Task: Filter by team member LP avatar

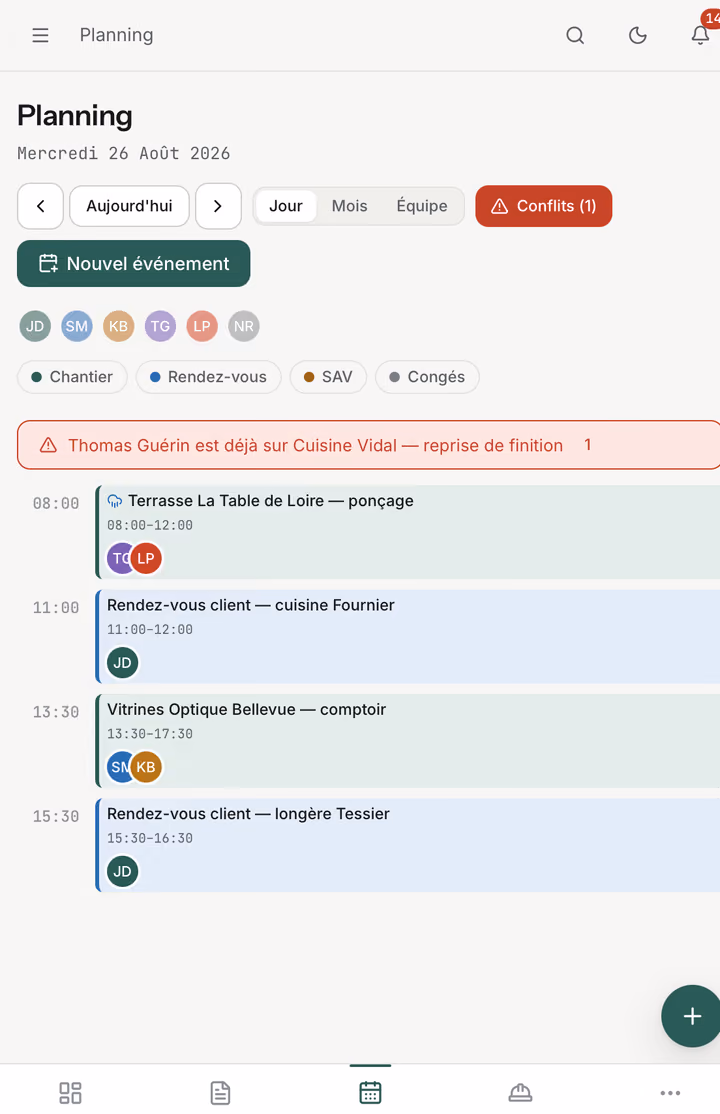Action: 203,326
